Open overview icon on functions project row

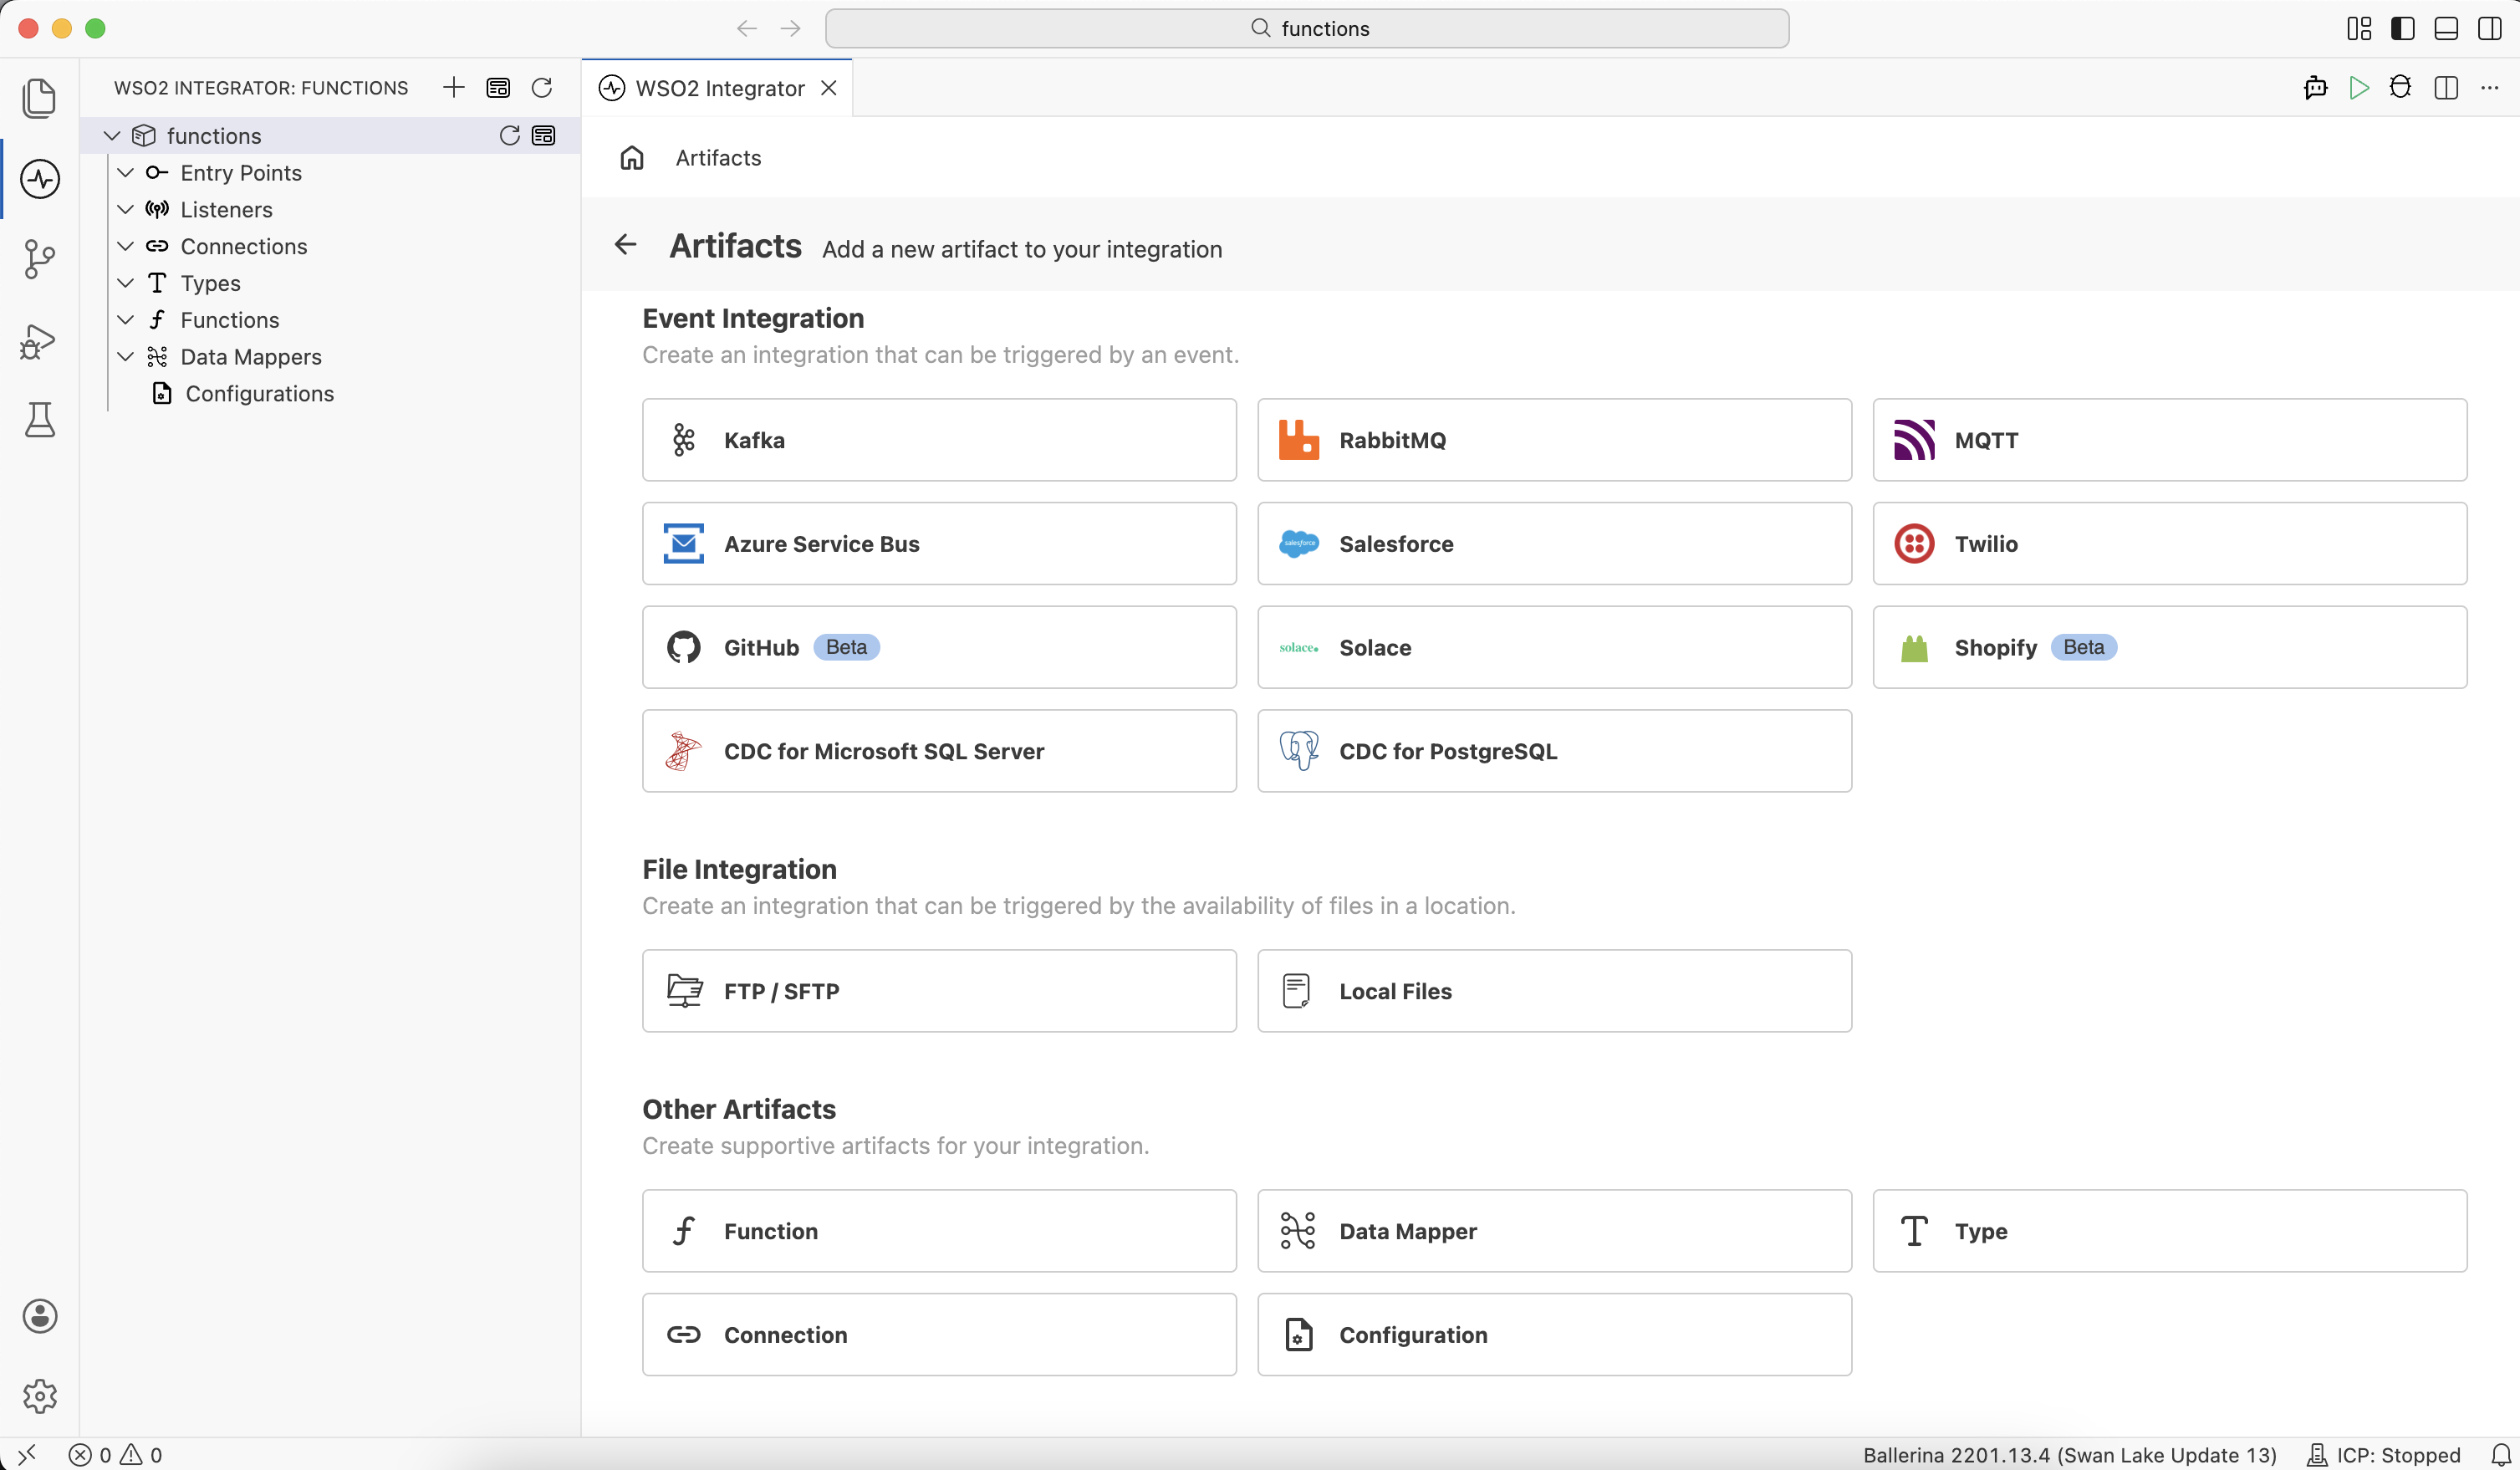click(x=544, y=136)
